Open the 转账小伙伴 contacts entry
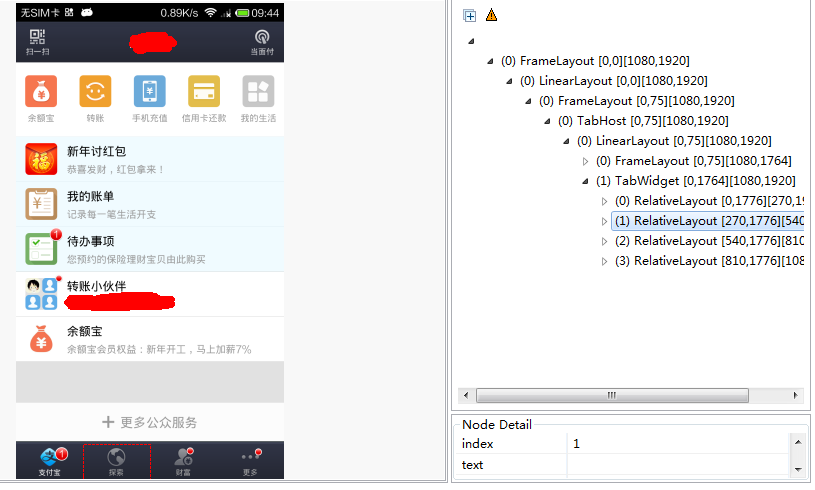 pos(150,294)
